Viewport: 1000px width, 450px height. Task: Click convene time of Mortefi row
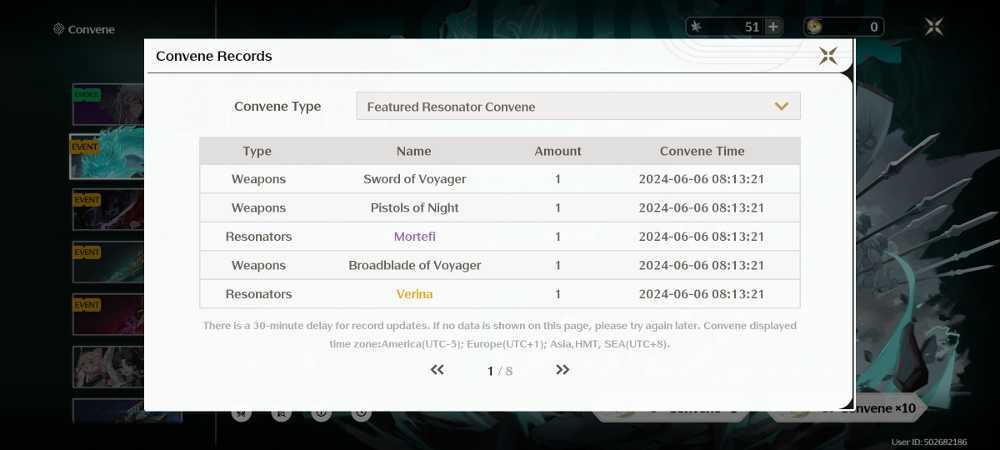tap(702, 236)
